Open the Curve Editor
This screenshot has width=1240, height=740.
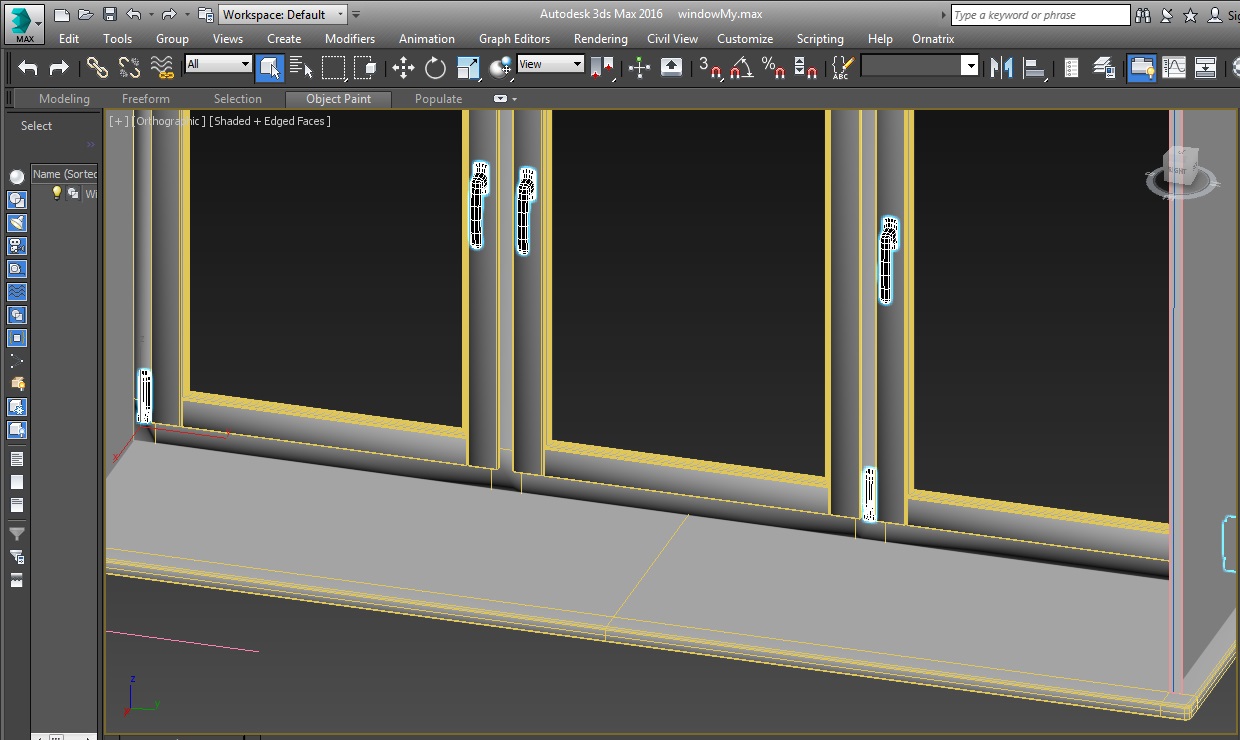click(1174, 67)
